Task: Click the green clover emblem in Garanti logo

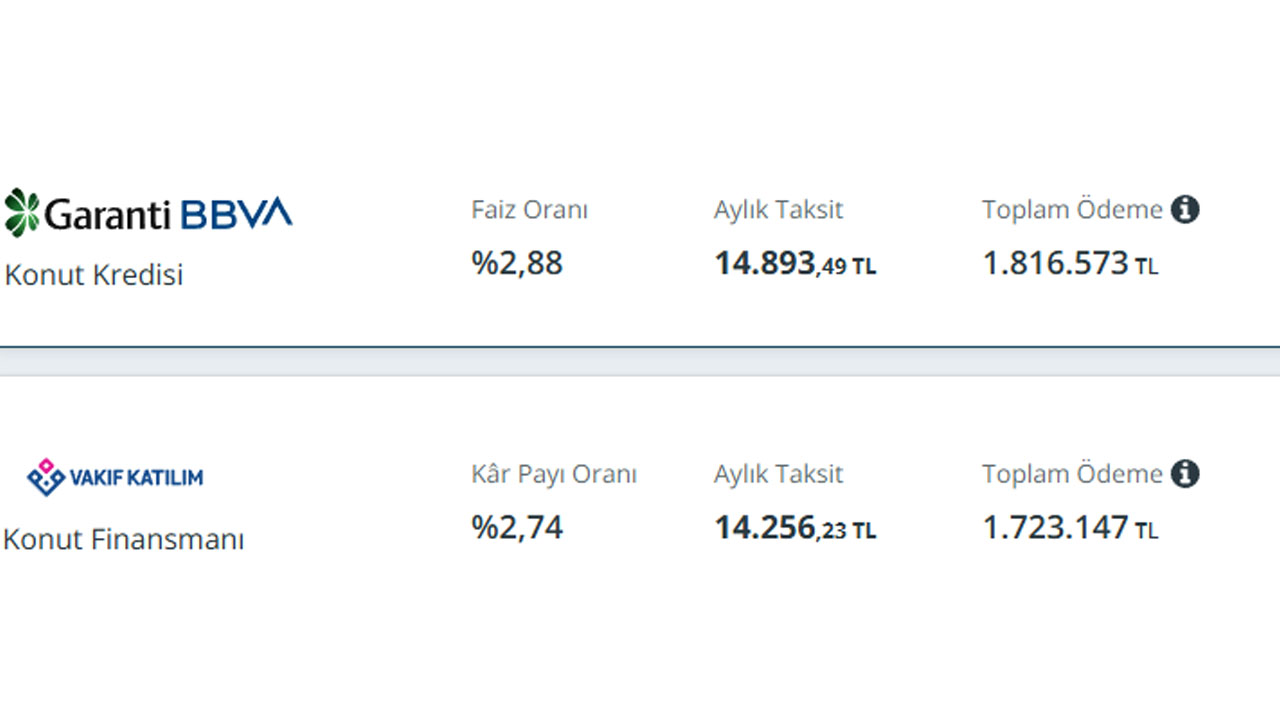Action: (x=22, y=212)
